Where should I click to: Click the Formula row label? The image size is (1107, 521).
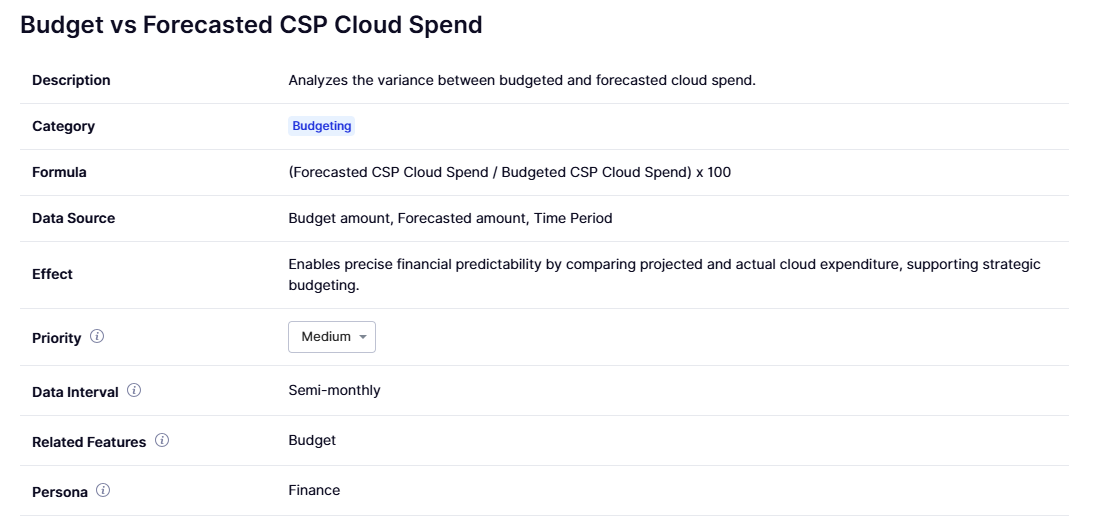coord(59,172)
